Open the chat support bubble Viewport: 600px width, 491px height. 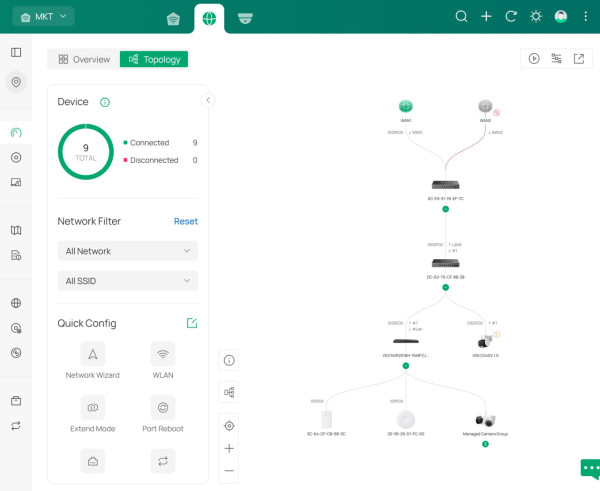pyautogui.click(x=589, y=470)
